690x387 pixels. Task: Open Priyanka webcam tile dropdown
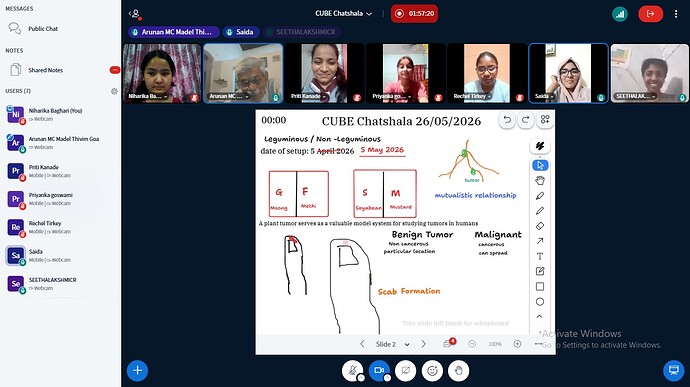[x=392, y=96]
